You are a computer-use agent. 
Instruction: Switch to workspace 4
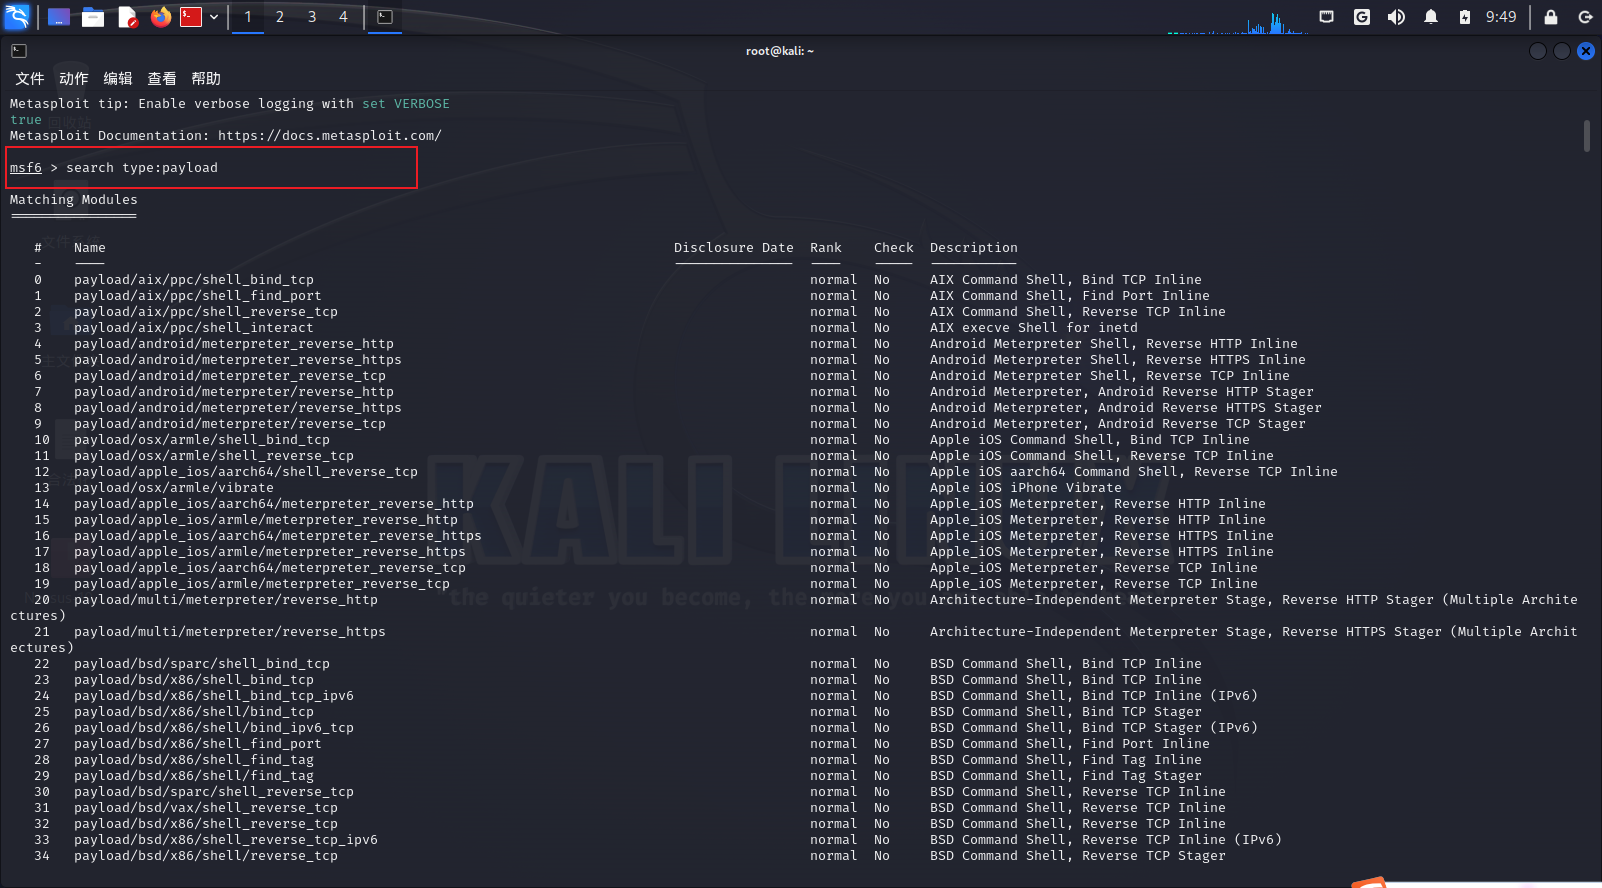[343, 17]
